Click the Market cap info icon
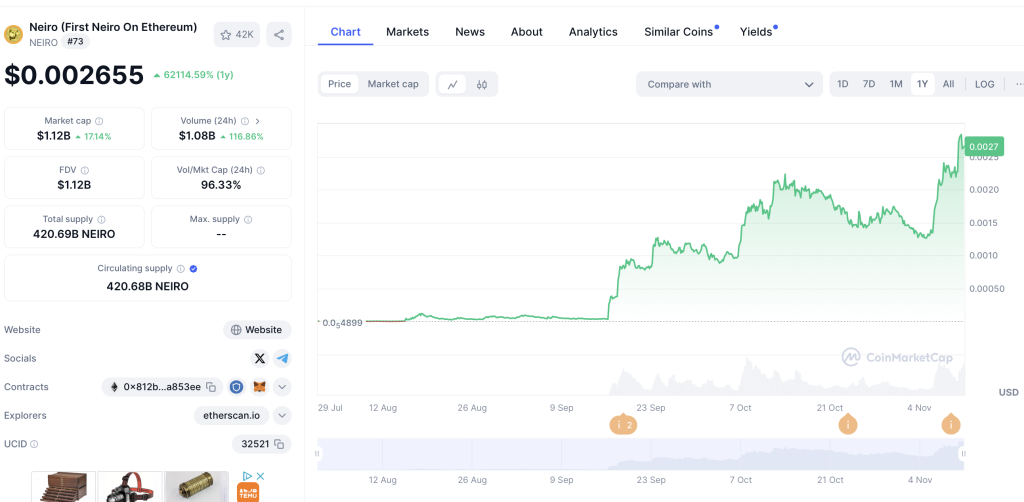 [99, 121]
